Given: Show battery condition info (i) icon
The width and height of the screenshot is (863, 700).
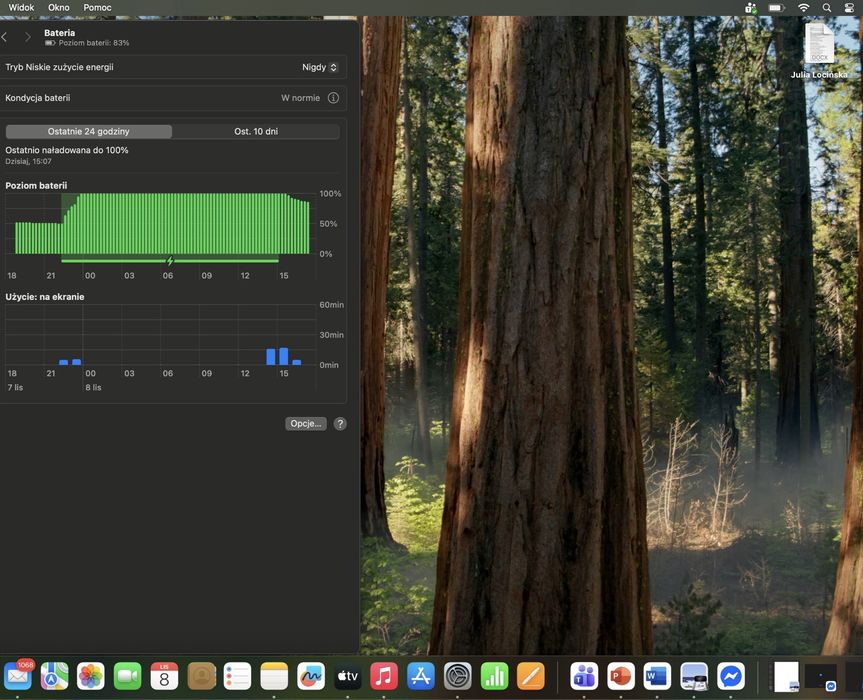Looking at the screenshot, I should (x=334, y=98).
